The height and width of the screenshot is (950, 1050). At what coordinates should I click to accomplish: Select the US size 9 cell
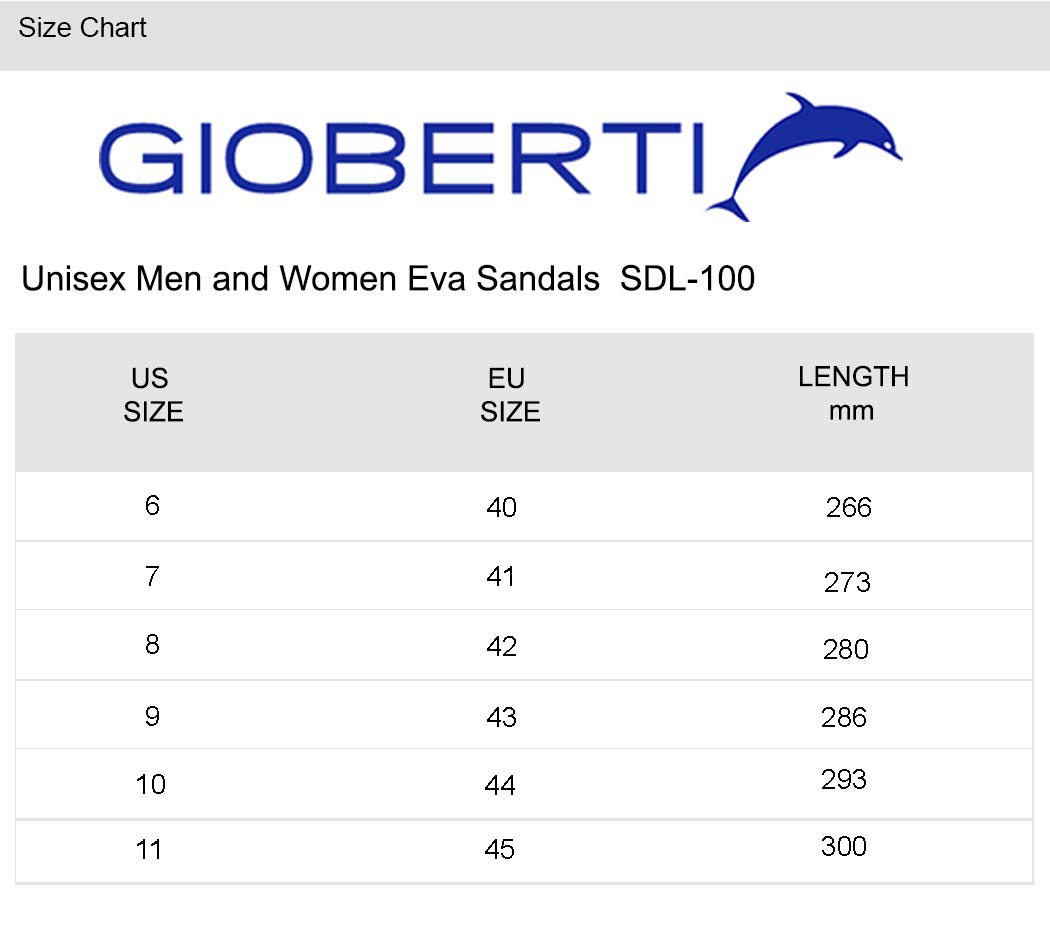[x=152, y=717]
